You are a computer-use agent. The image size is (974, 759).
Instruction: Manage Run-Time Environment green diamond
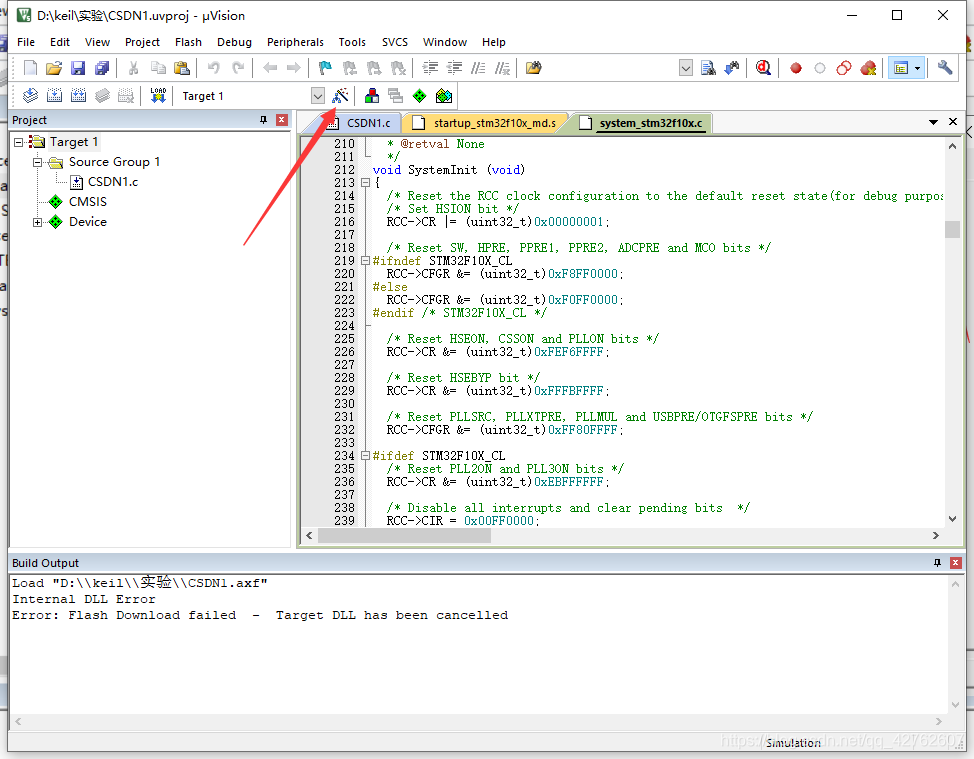click(420, 96)
